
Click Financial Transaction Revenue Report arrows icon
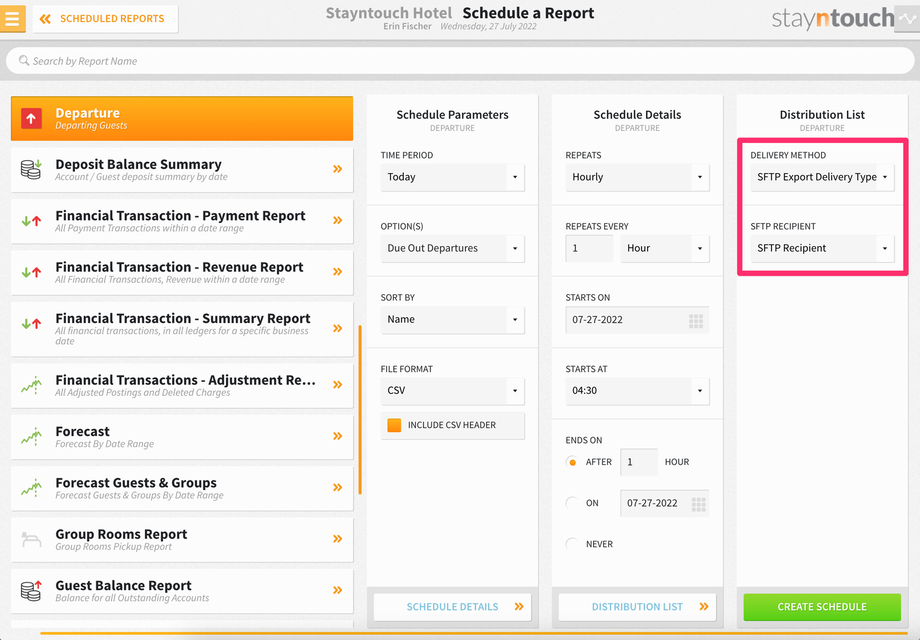(x=32, y=272)
